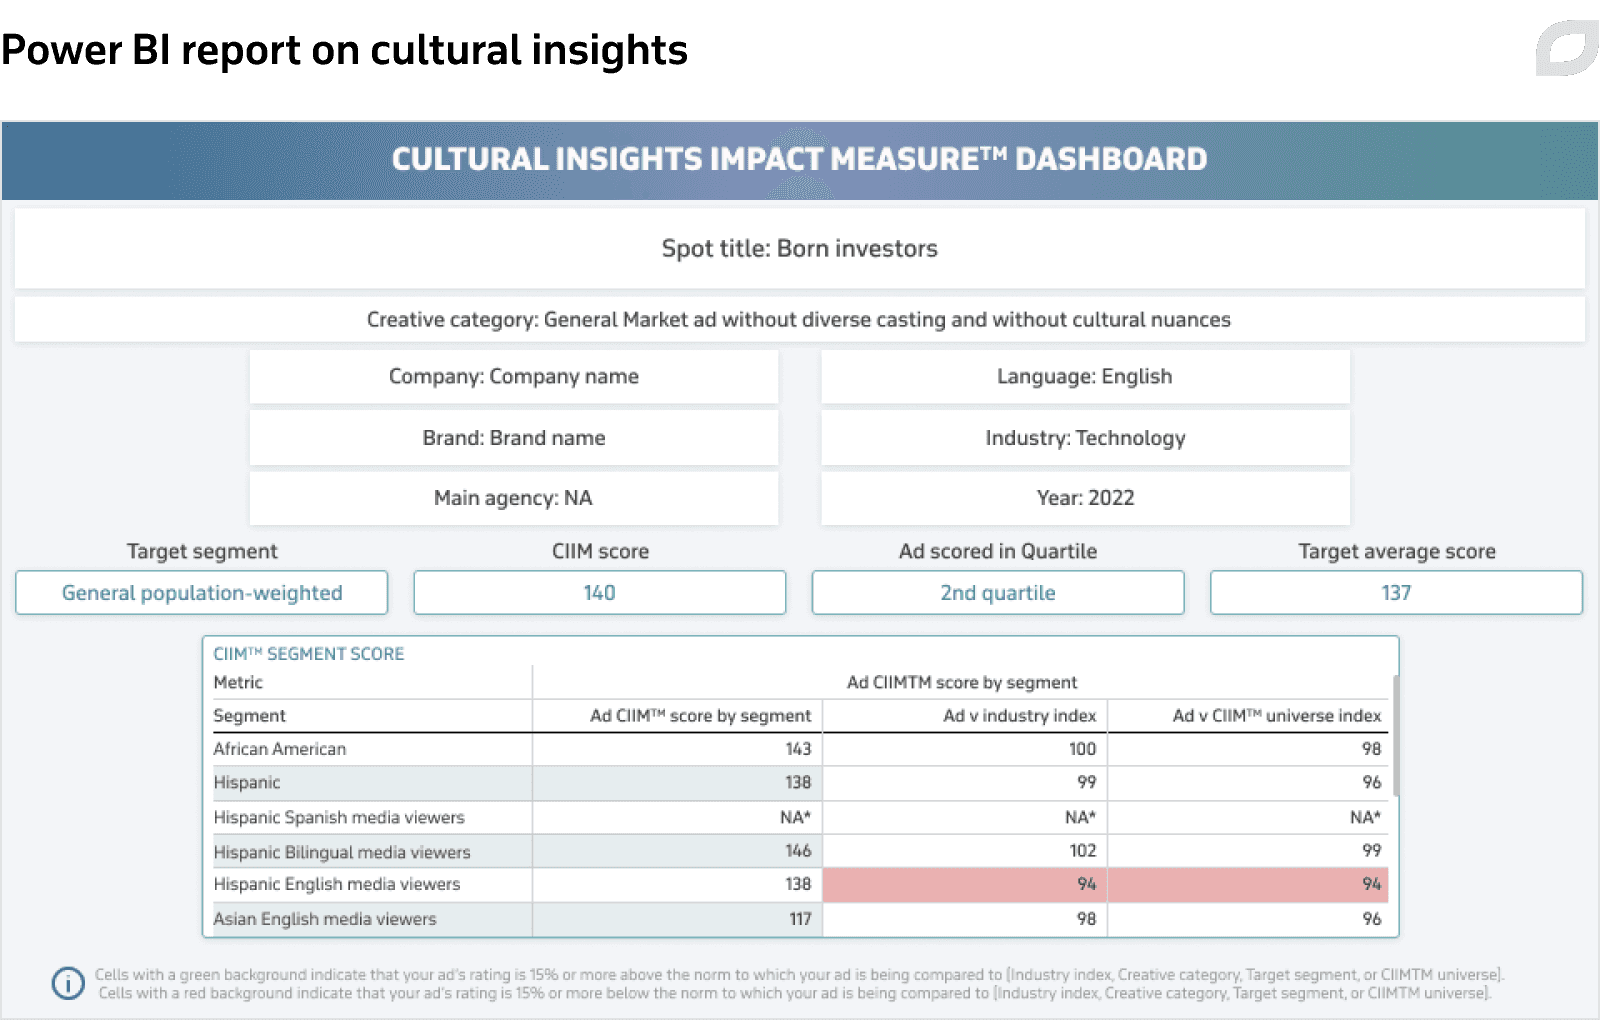Image resolution: width=1600 pixels, height=1020 pixels.
Task: Click the 2nd quartile box
Action: tap(998, 593)
